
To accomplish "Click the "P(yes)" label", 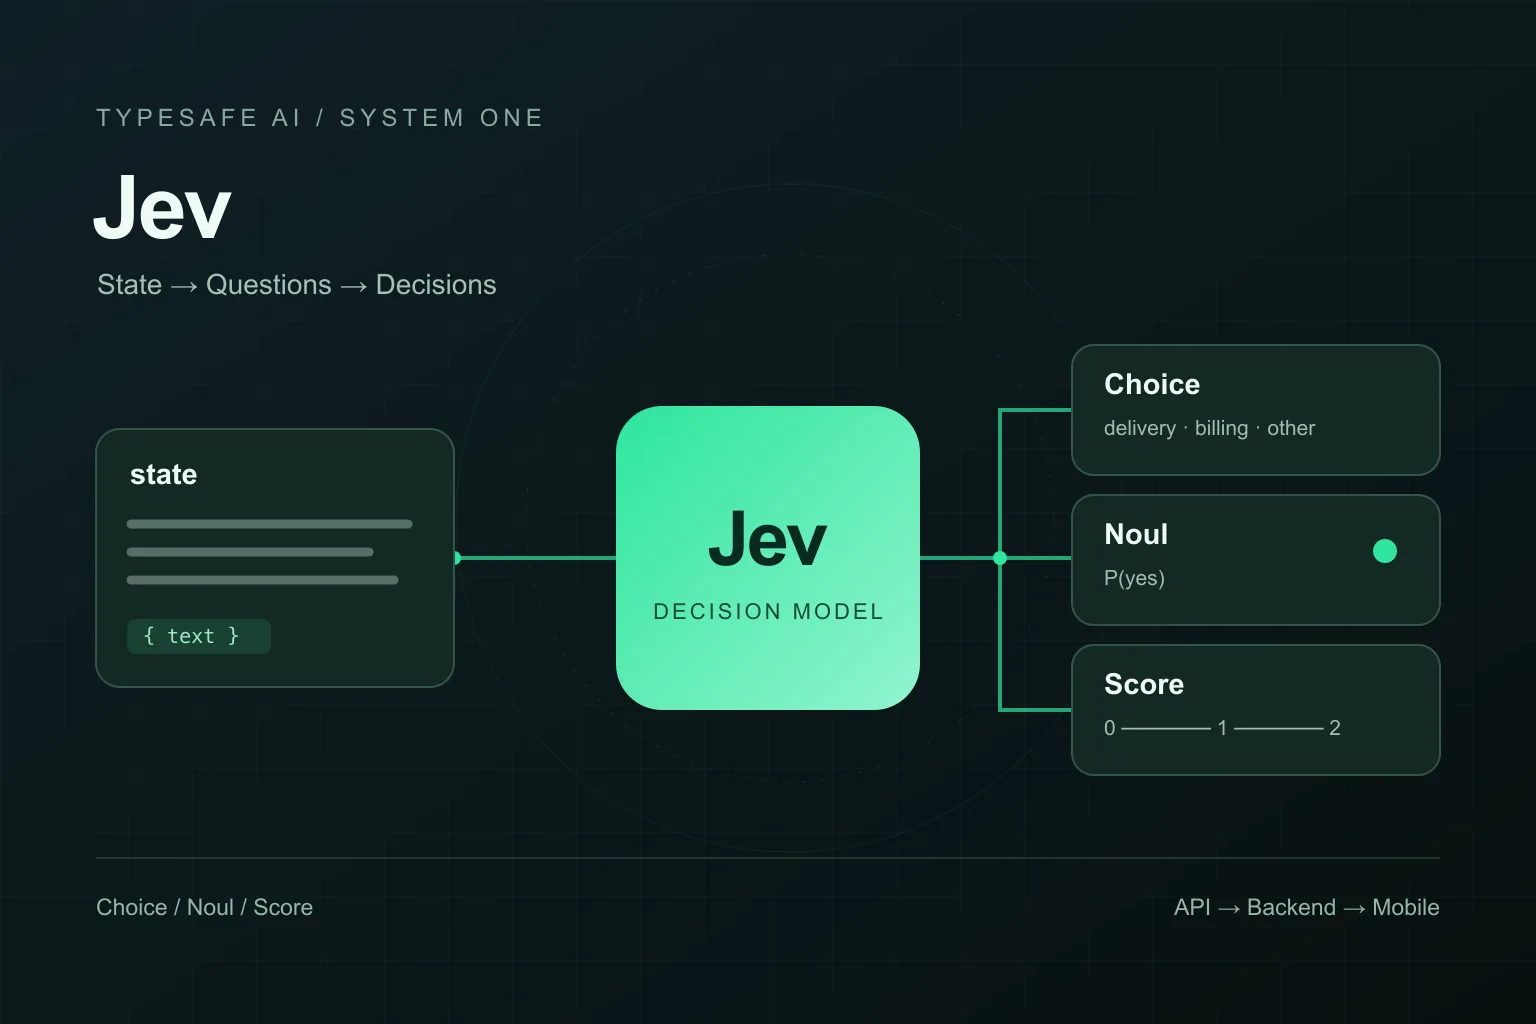I will pos(1134,578).
